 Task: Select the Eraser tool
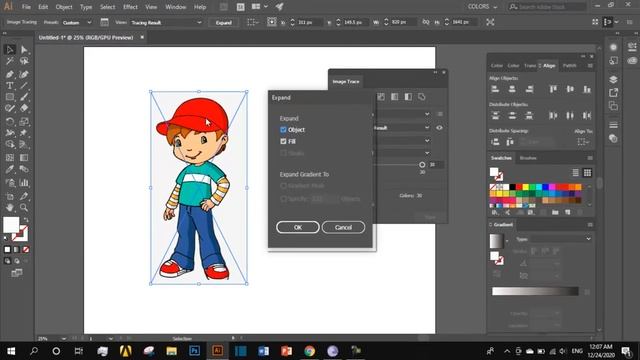tap(24, 108)
